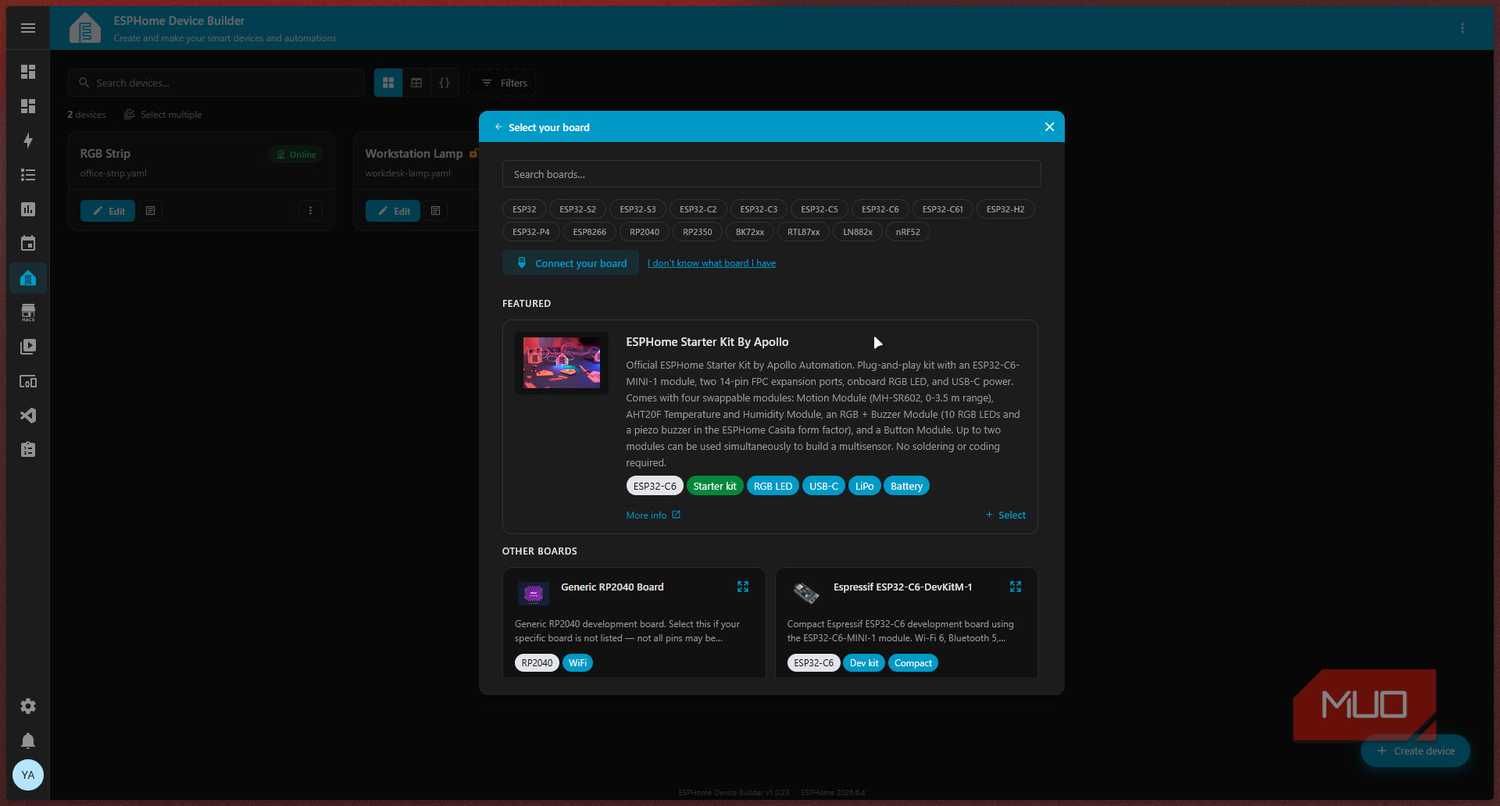Open the To-do clipboard sidebar icon
Image resolution: width=1500 pixels, height=806 pixels.
click(x=28, y=450)
